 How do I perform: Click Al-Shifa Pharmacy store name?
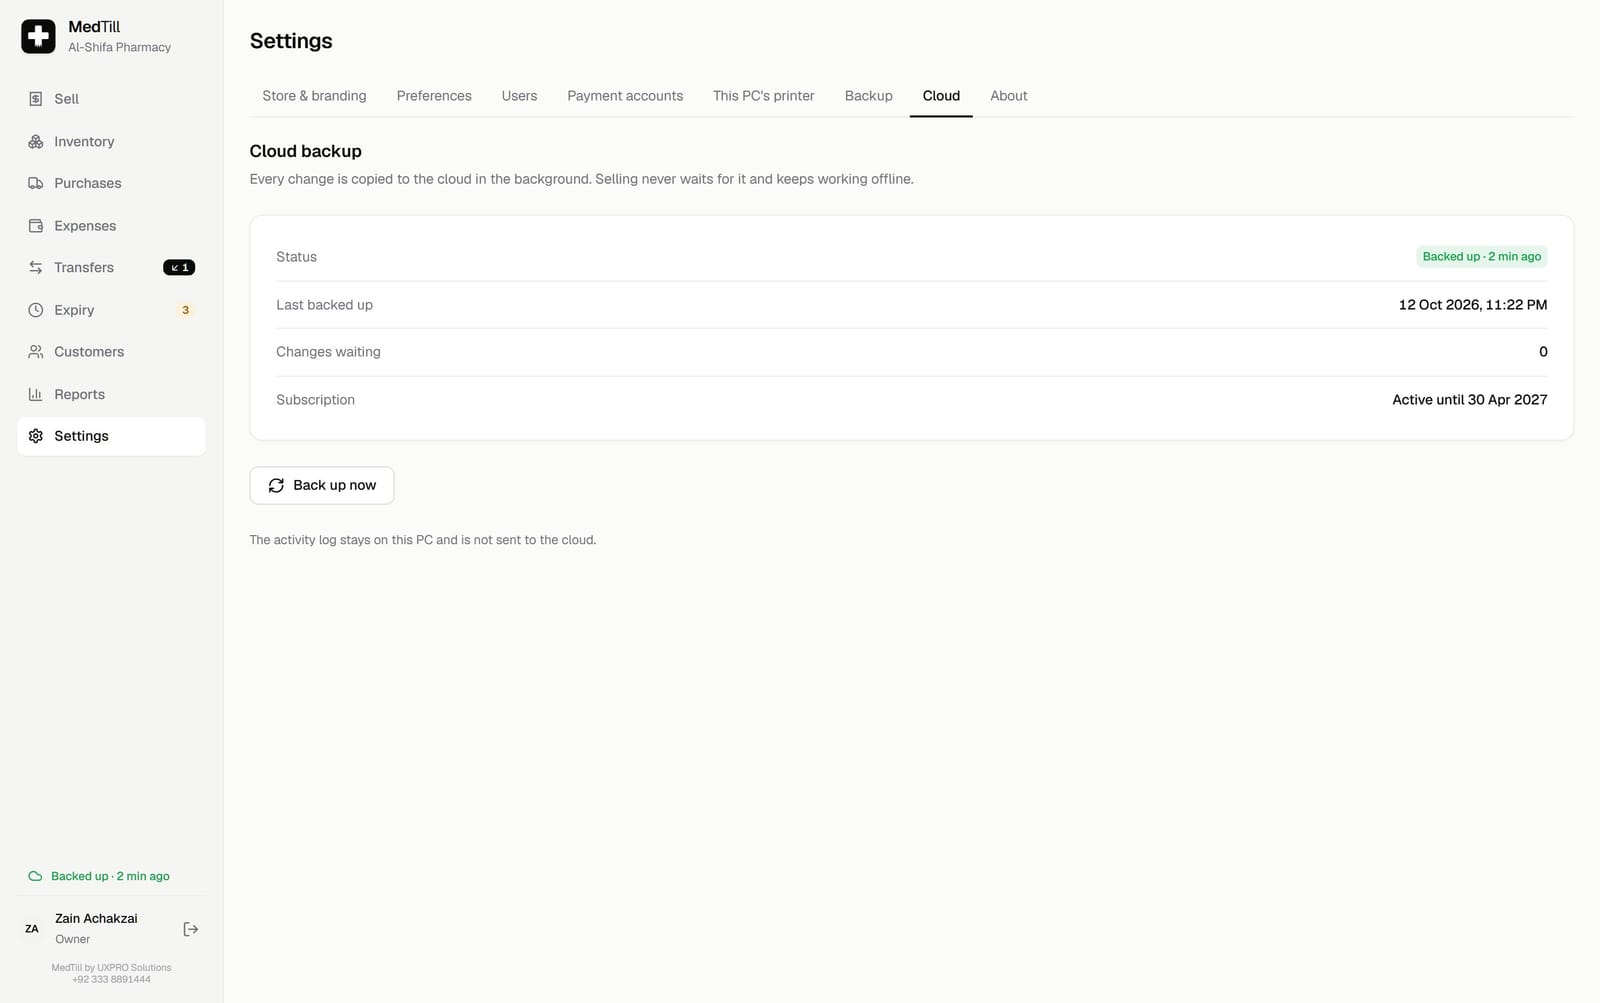click(119, 48)
